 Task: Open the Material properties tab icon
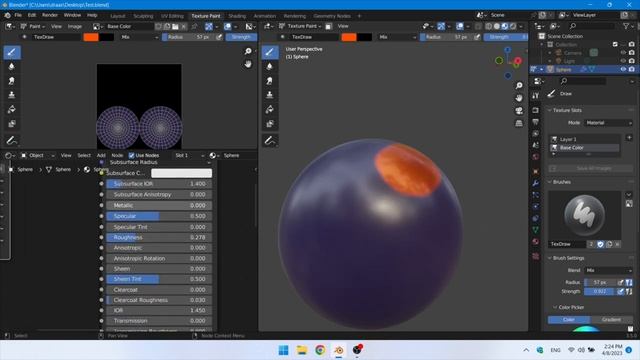click(536, 242)
